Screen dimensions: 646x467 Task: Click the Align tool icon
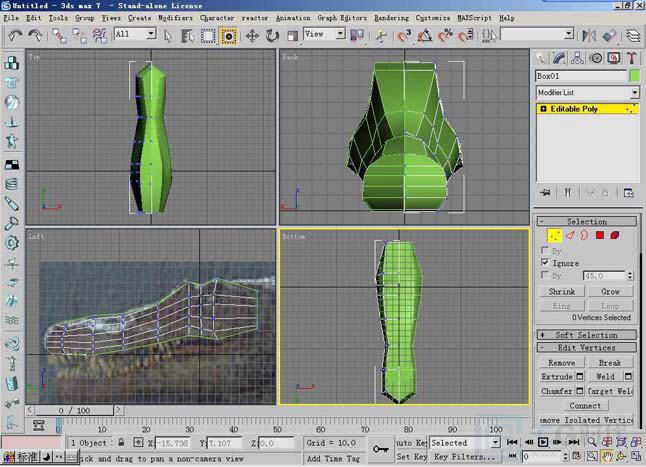click(x=609, y=36)
